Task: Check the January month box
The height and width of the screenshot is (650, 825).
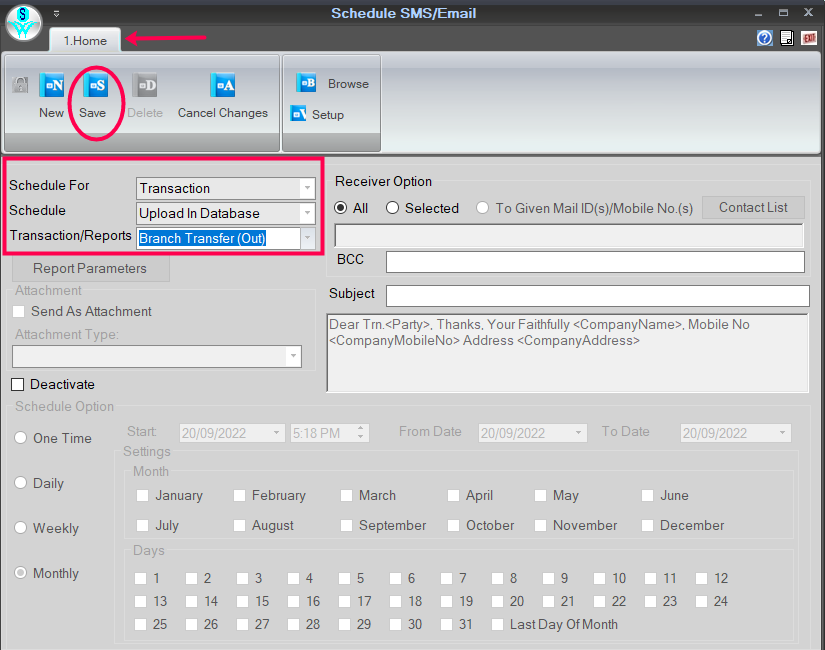Action: 142,495
